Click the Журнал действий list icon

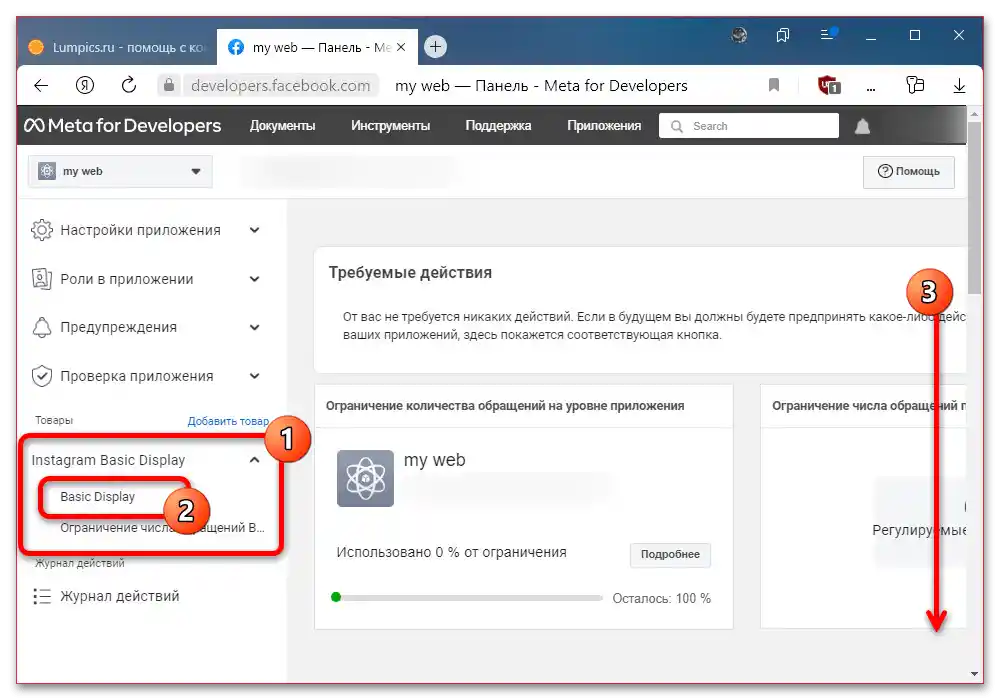[x=41, y=596]
